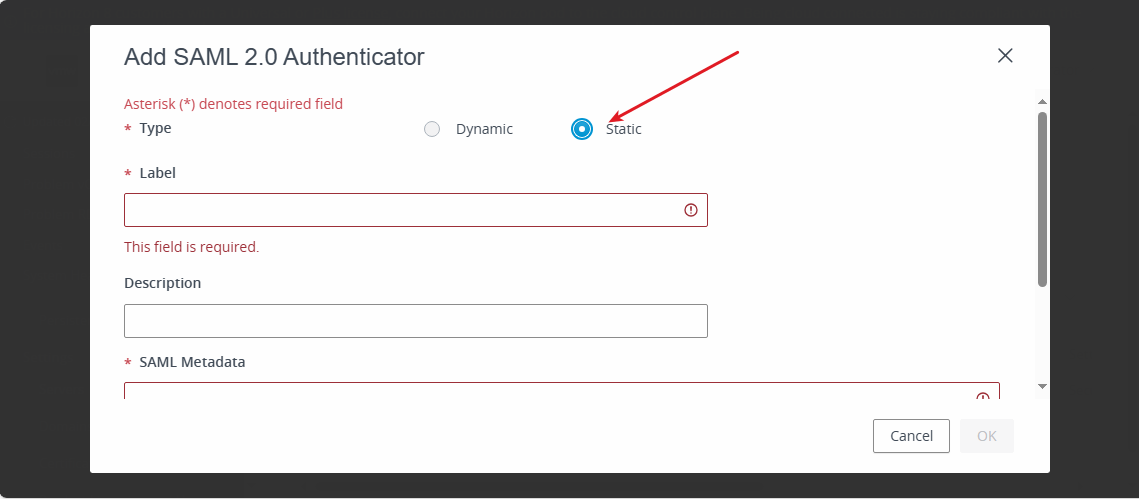The image size is (1139, 499).
Task: Click the Label text input field
Action: pyautogui.click(x=416, y=210)
